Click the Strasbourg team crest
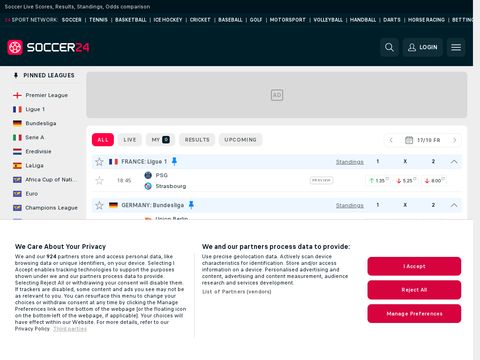 [148, 186]
